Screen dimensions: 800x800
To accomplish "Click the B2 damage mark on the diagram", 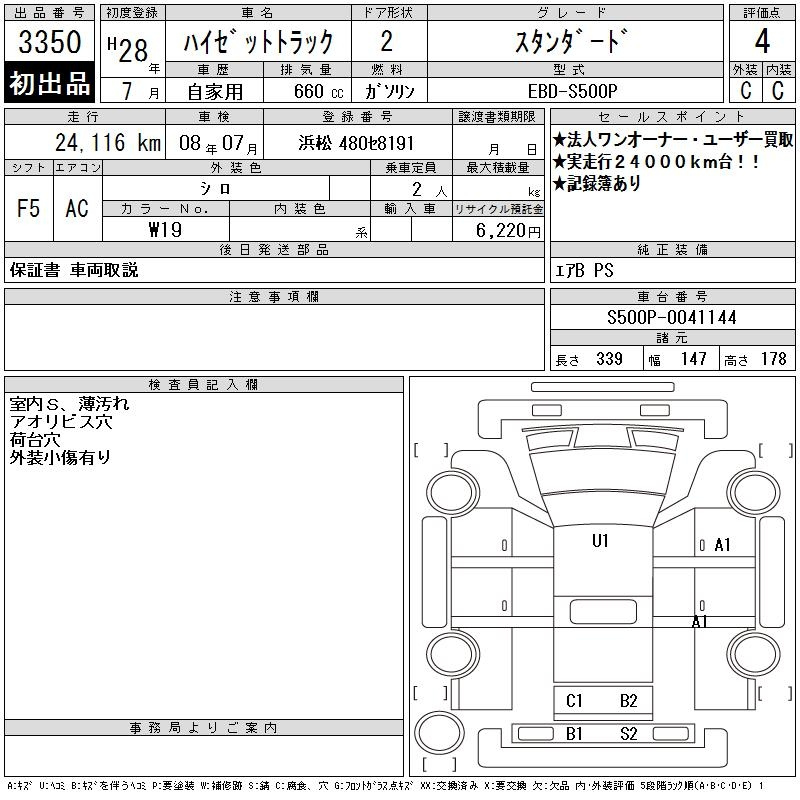I will pos(628,701).
